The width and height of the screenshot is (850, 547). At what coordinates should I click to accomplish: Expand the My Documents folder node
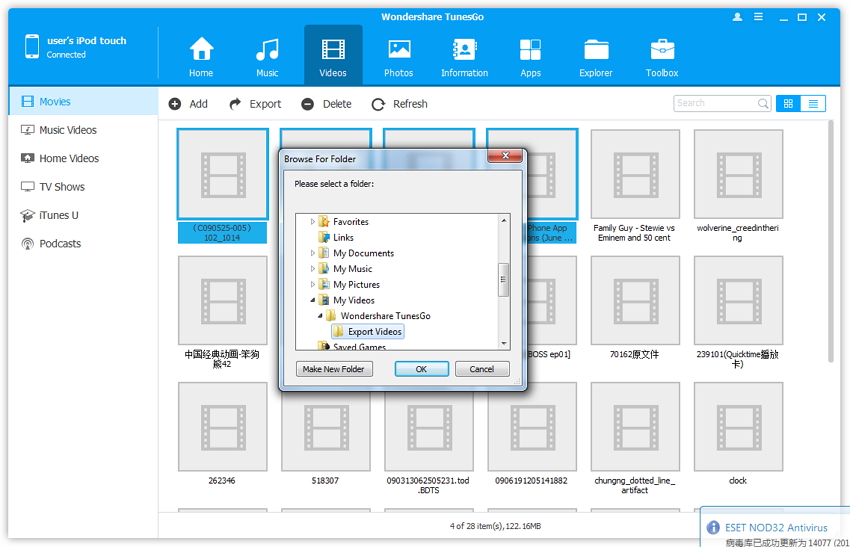click(312, 254)
